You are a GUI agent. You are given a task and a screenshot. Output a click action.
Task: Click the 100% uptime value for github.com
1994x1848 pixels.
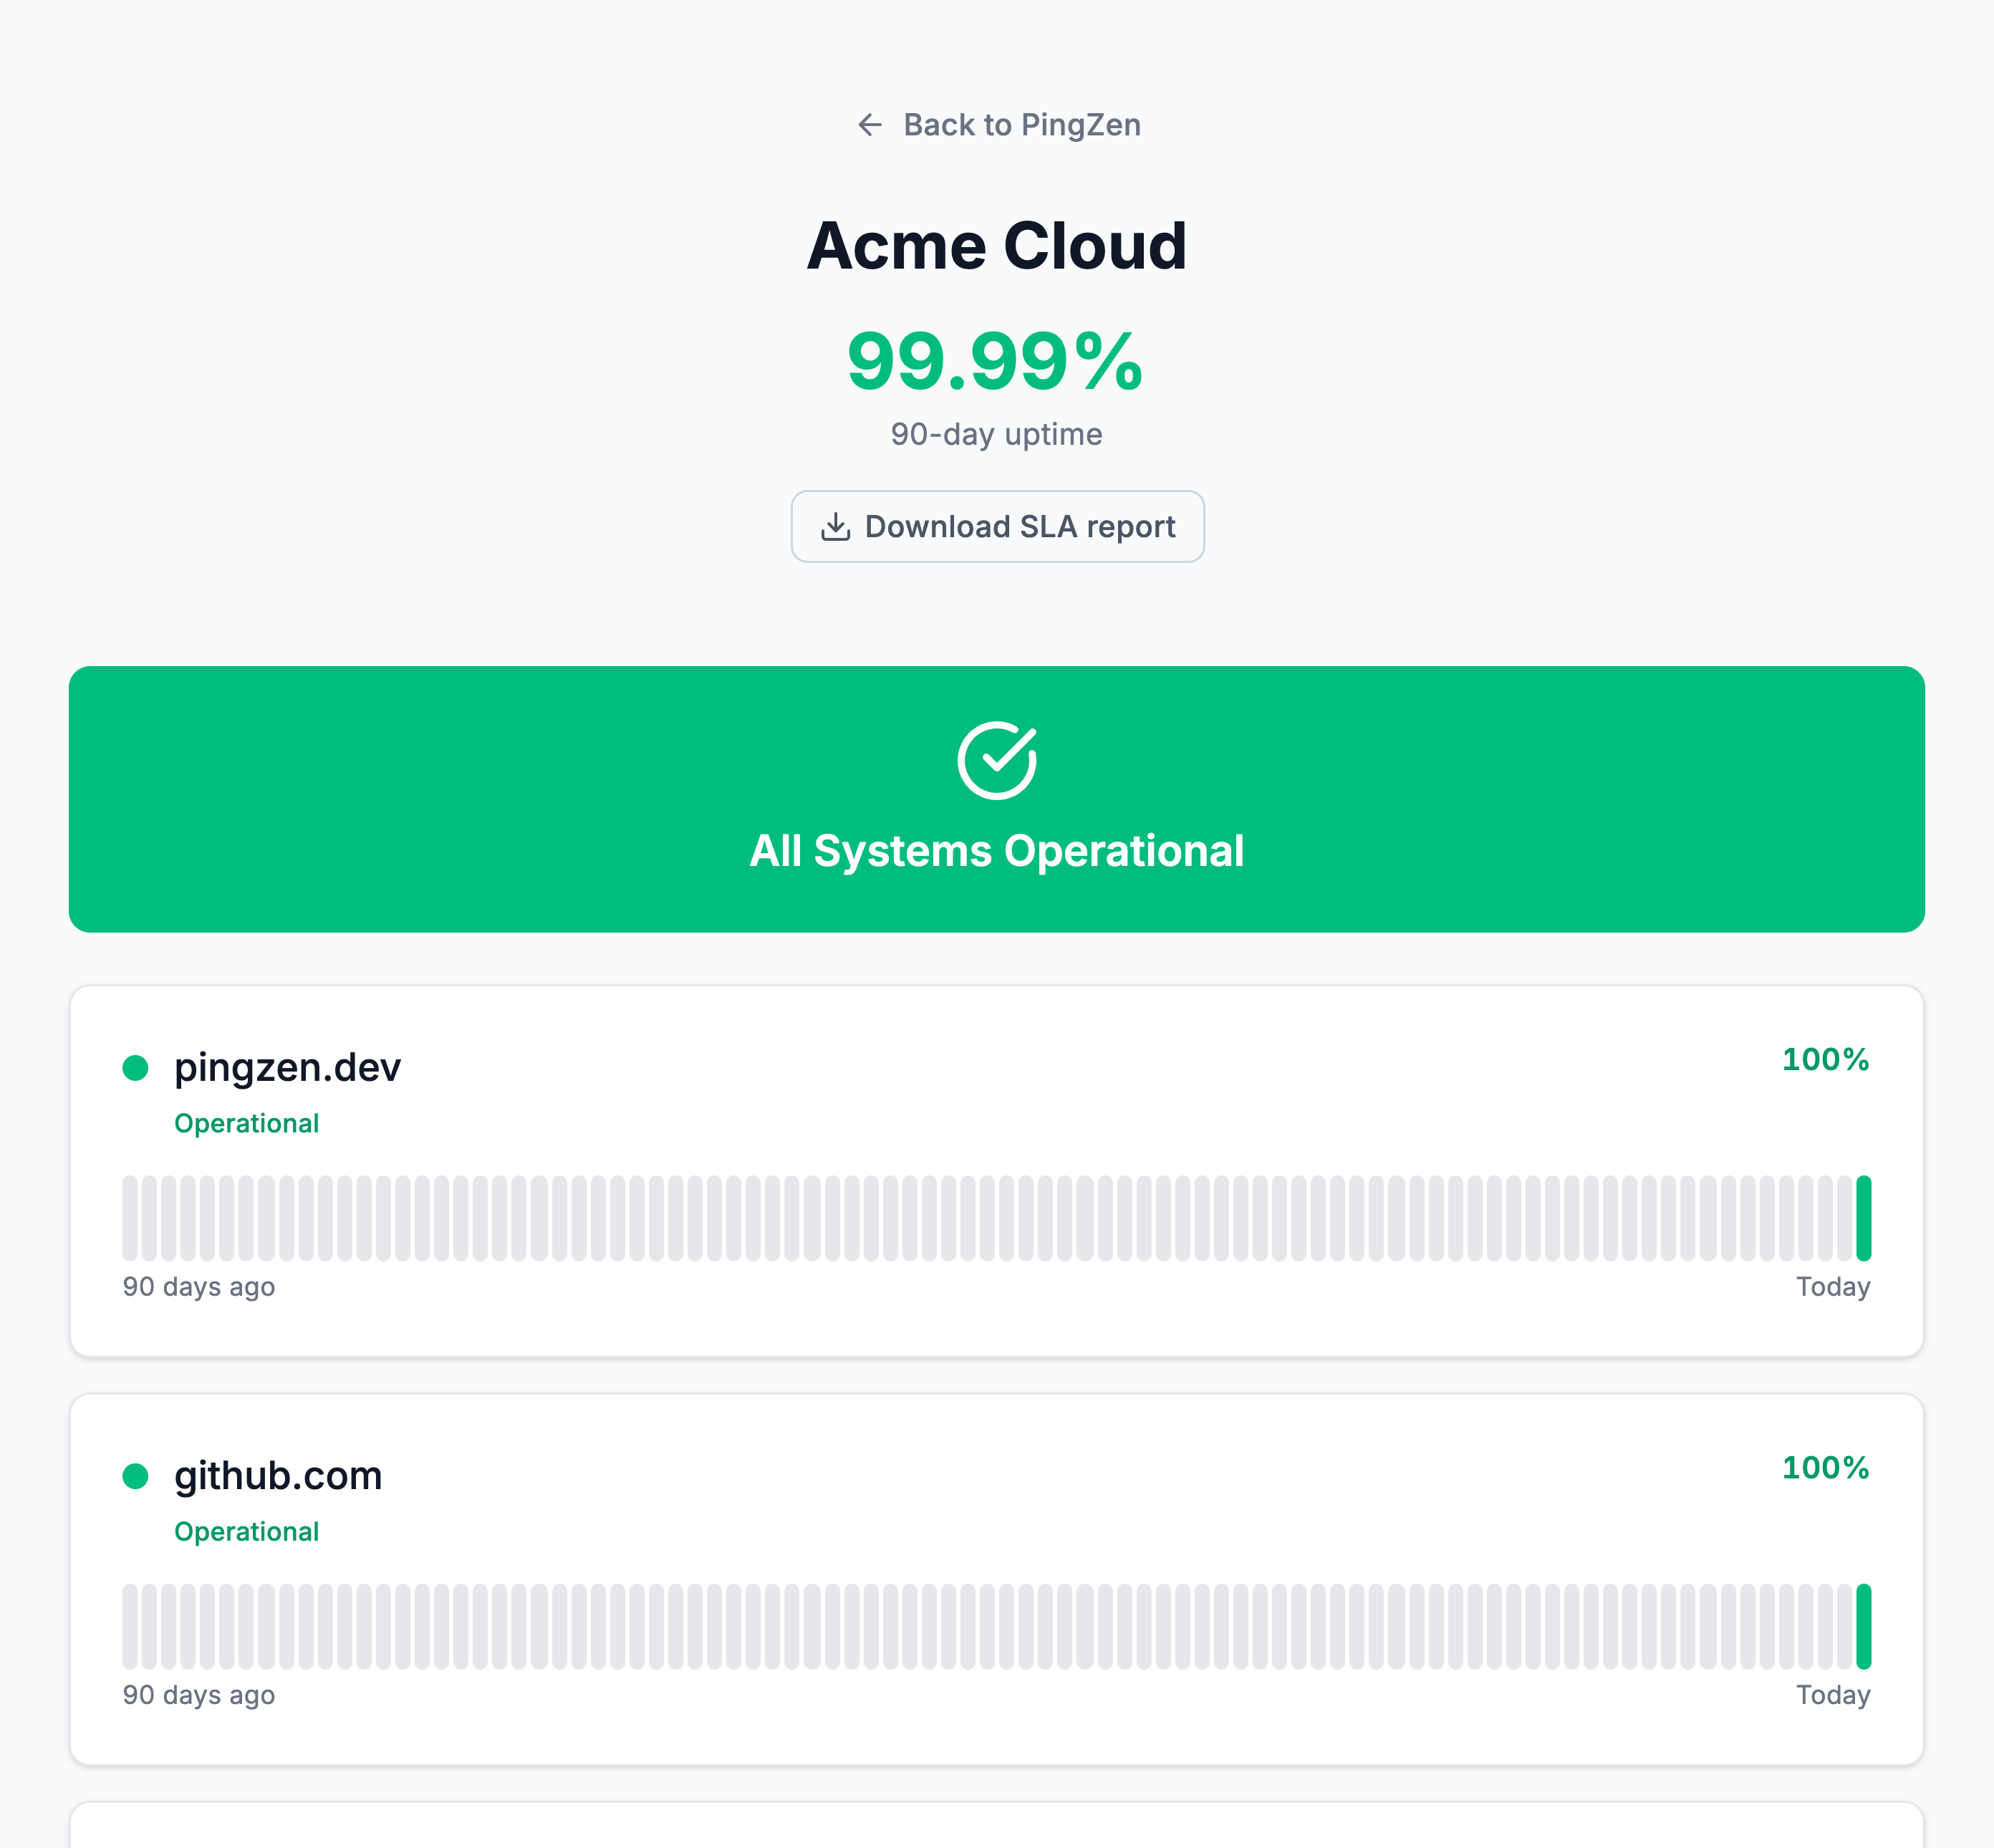(1825, 1467)
